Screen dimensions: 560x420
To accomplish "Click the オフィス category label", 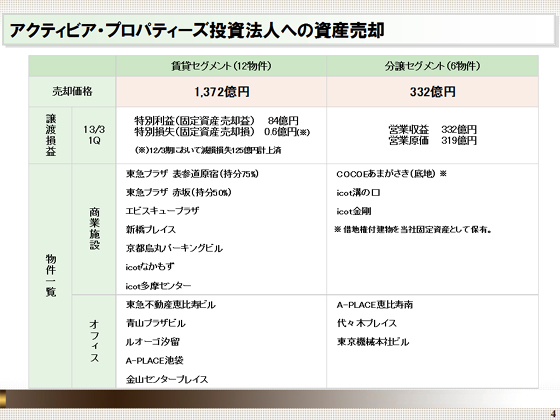I will 94,341.
